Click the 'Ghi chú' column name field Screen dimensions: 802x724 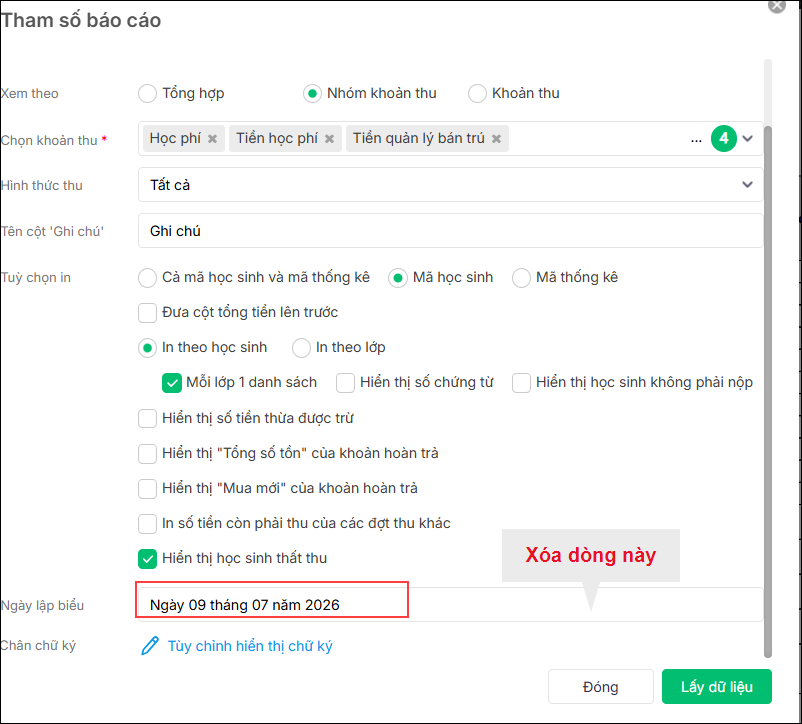tap(450, 231)
